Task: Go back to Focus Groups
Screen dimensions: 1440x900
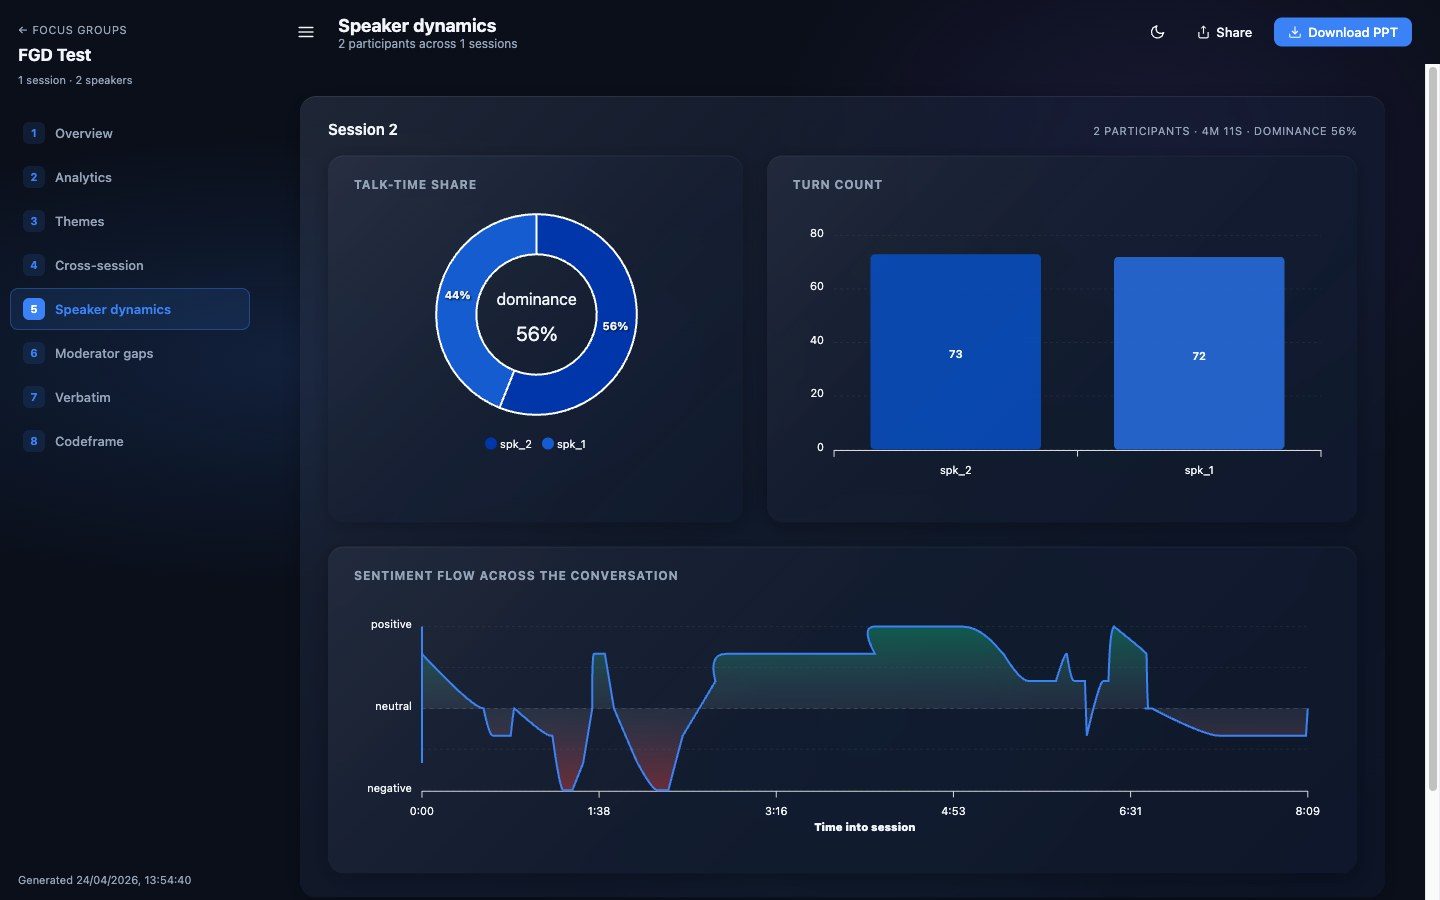Action: (72, 30)
